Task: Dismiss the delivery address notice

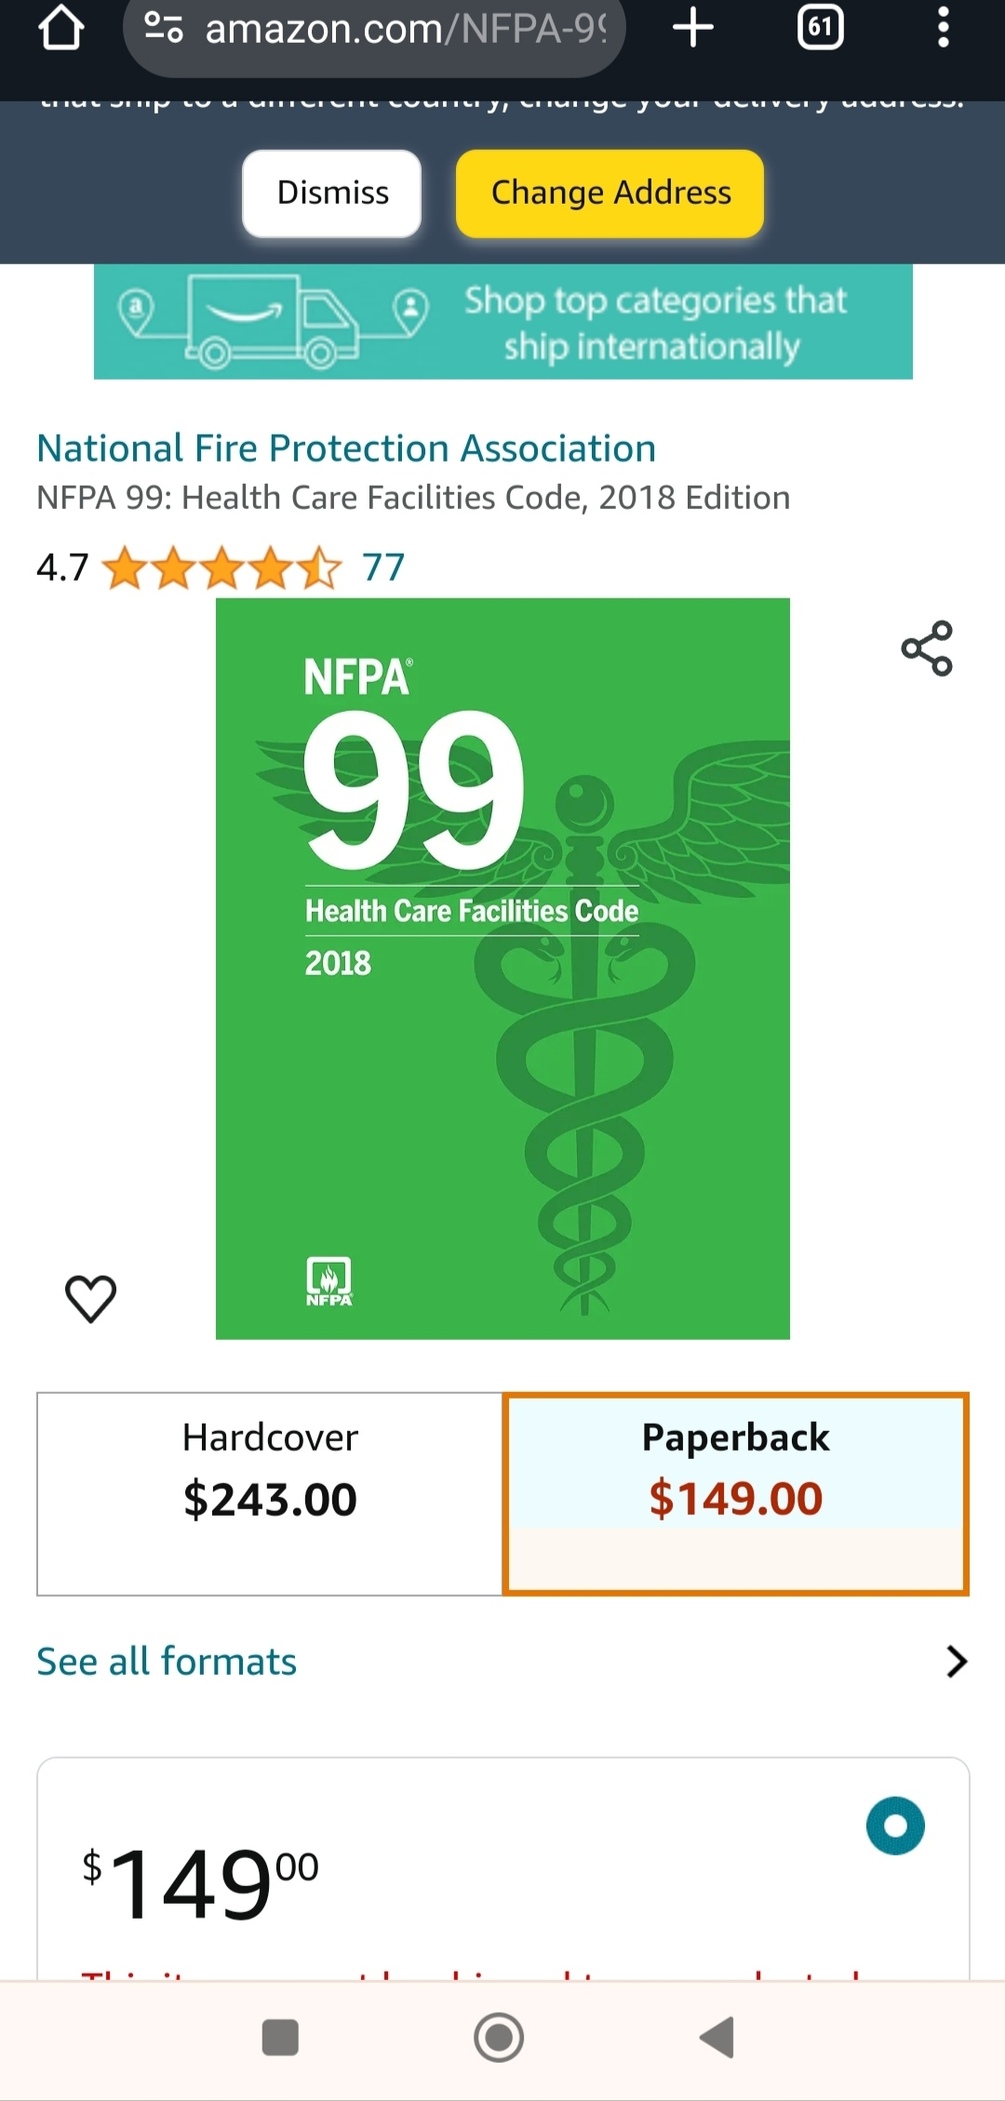Action: point(331,193)
